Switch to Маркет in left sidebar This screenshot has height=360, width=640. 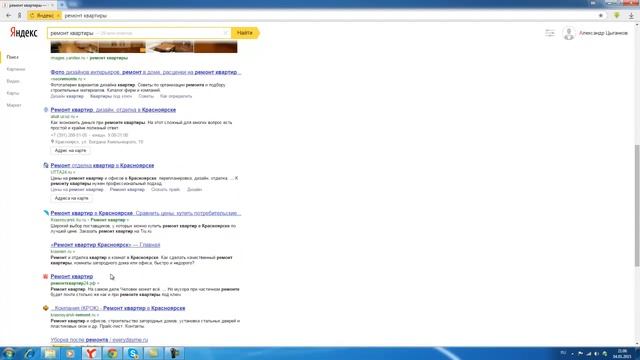tap(14, 105)
